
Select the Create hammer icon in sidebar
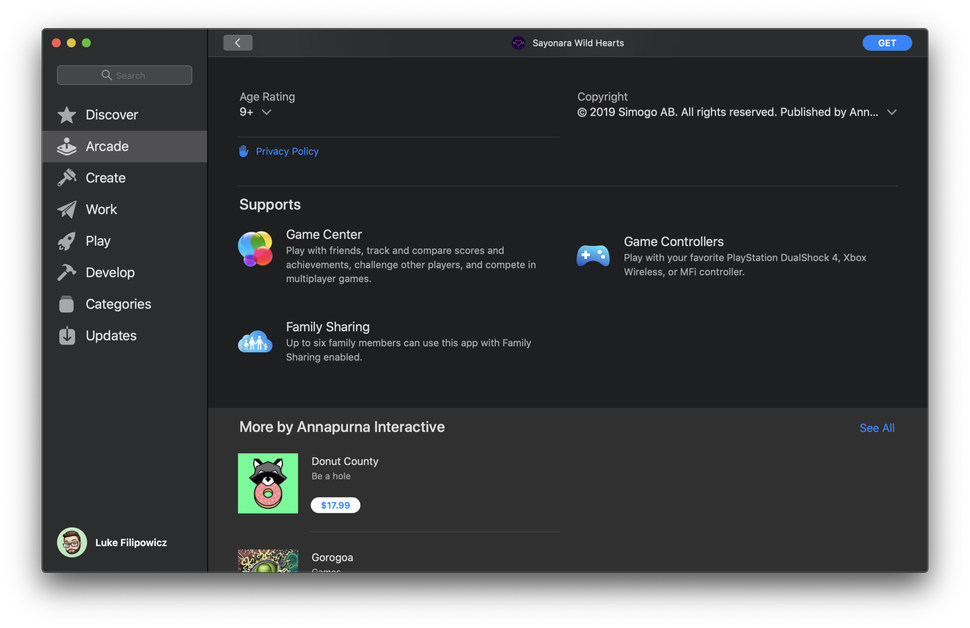click(67, 178)
